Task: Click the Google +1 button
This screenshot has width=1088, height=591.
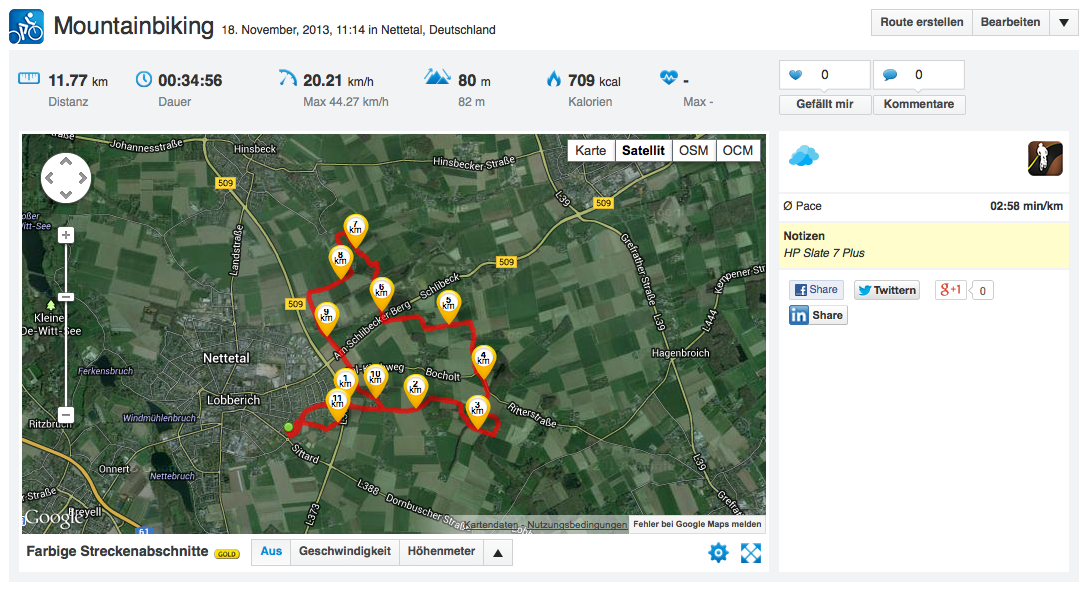Action: pos(951,290)
